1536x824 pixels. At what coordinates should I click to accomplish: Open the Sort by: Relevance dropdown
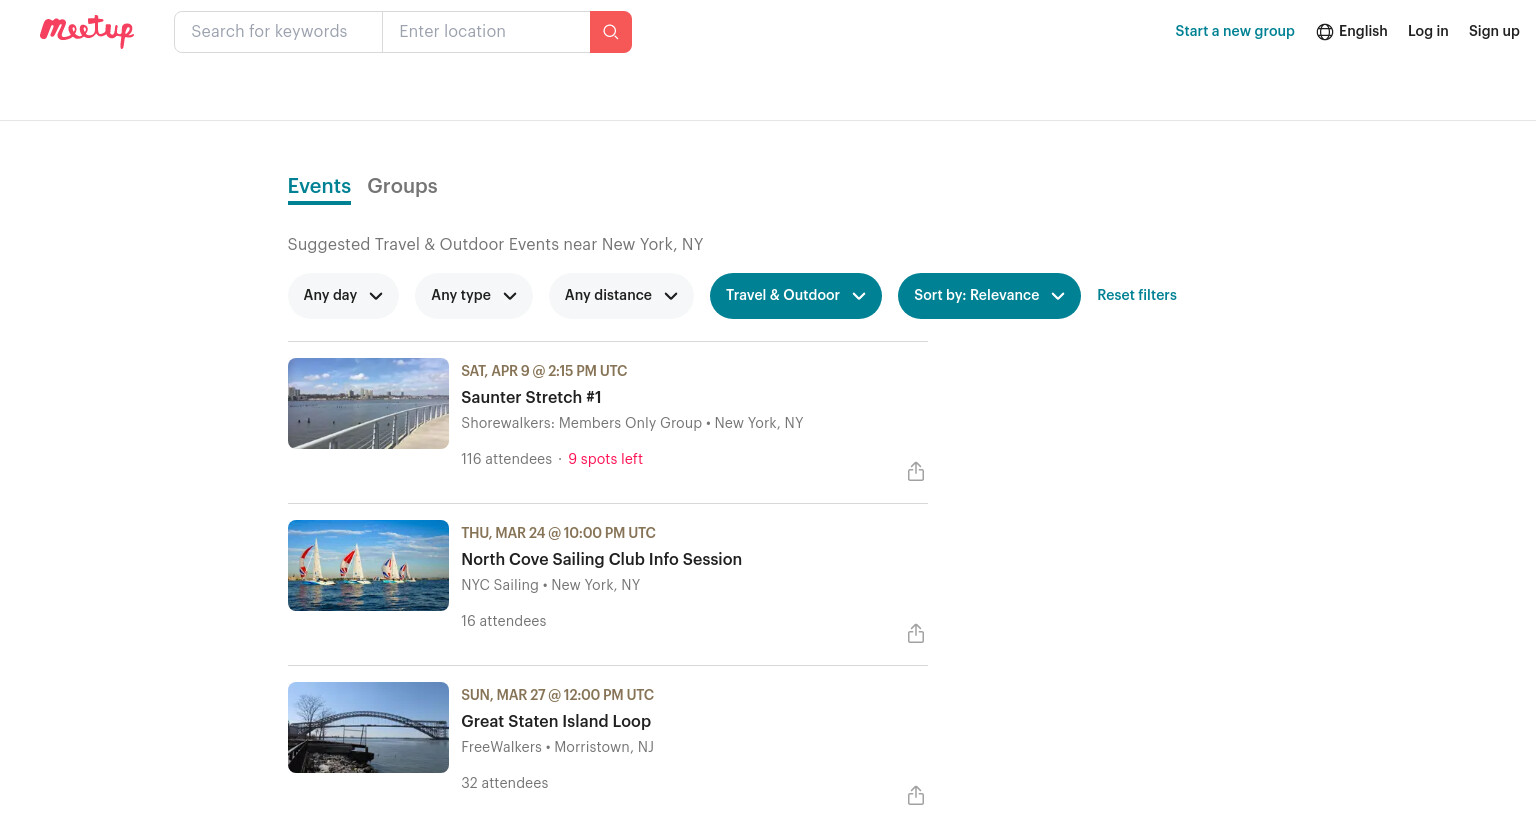click(x=989, y=296)
